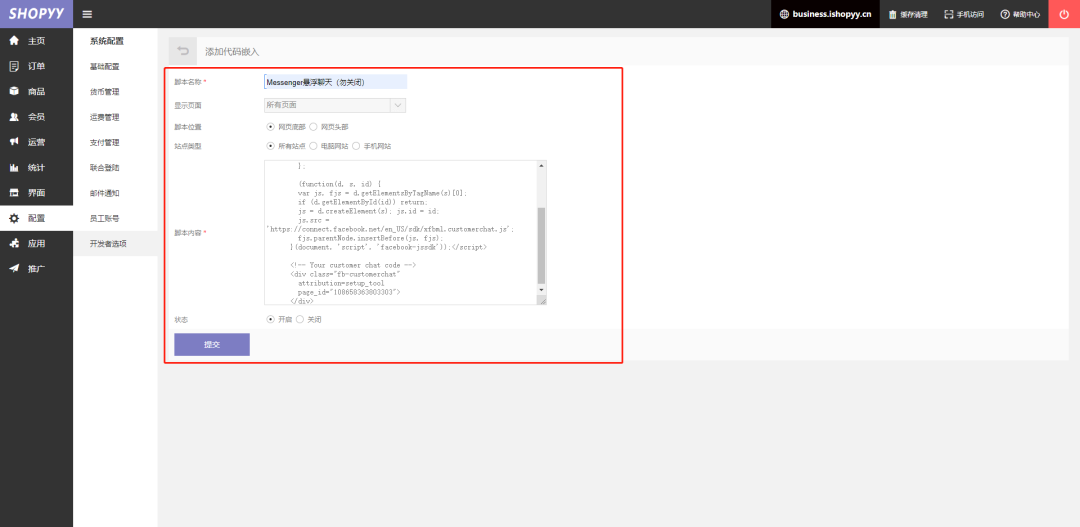The height and width of the screenshot is (527, 1080).
Task: Focus the 脚本名称 script name input field
Action: pyautogui.click(x=335, y=82)
